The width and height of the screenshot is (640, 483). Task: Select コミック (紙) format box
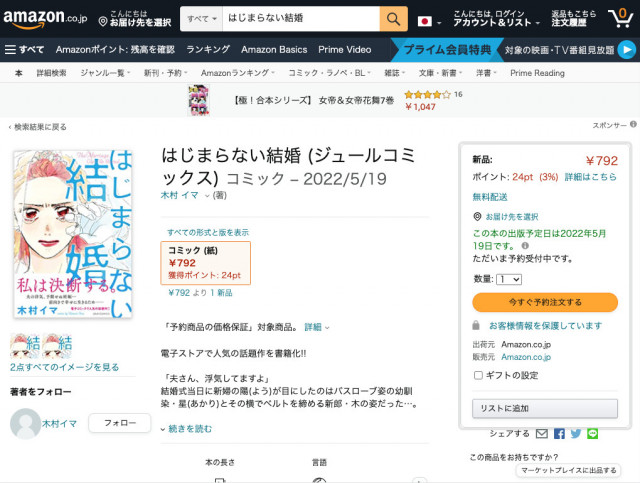205,263
